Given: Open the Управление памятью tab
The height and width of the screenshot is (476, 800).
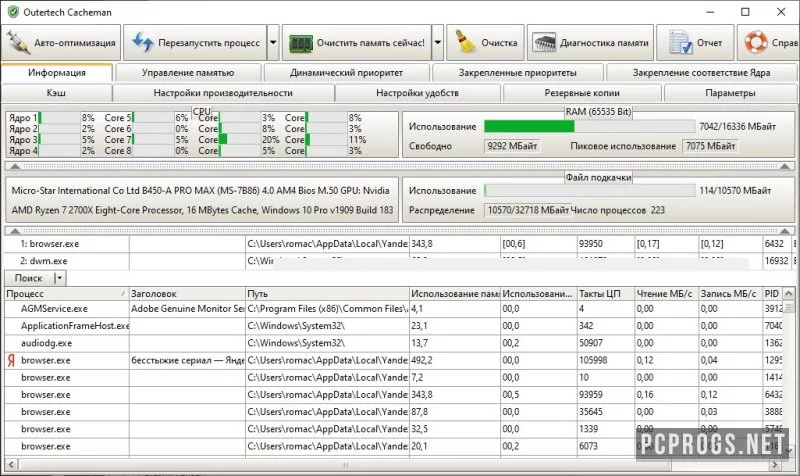Looking at the screenshot, I should point(188,72).
